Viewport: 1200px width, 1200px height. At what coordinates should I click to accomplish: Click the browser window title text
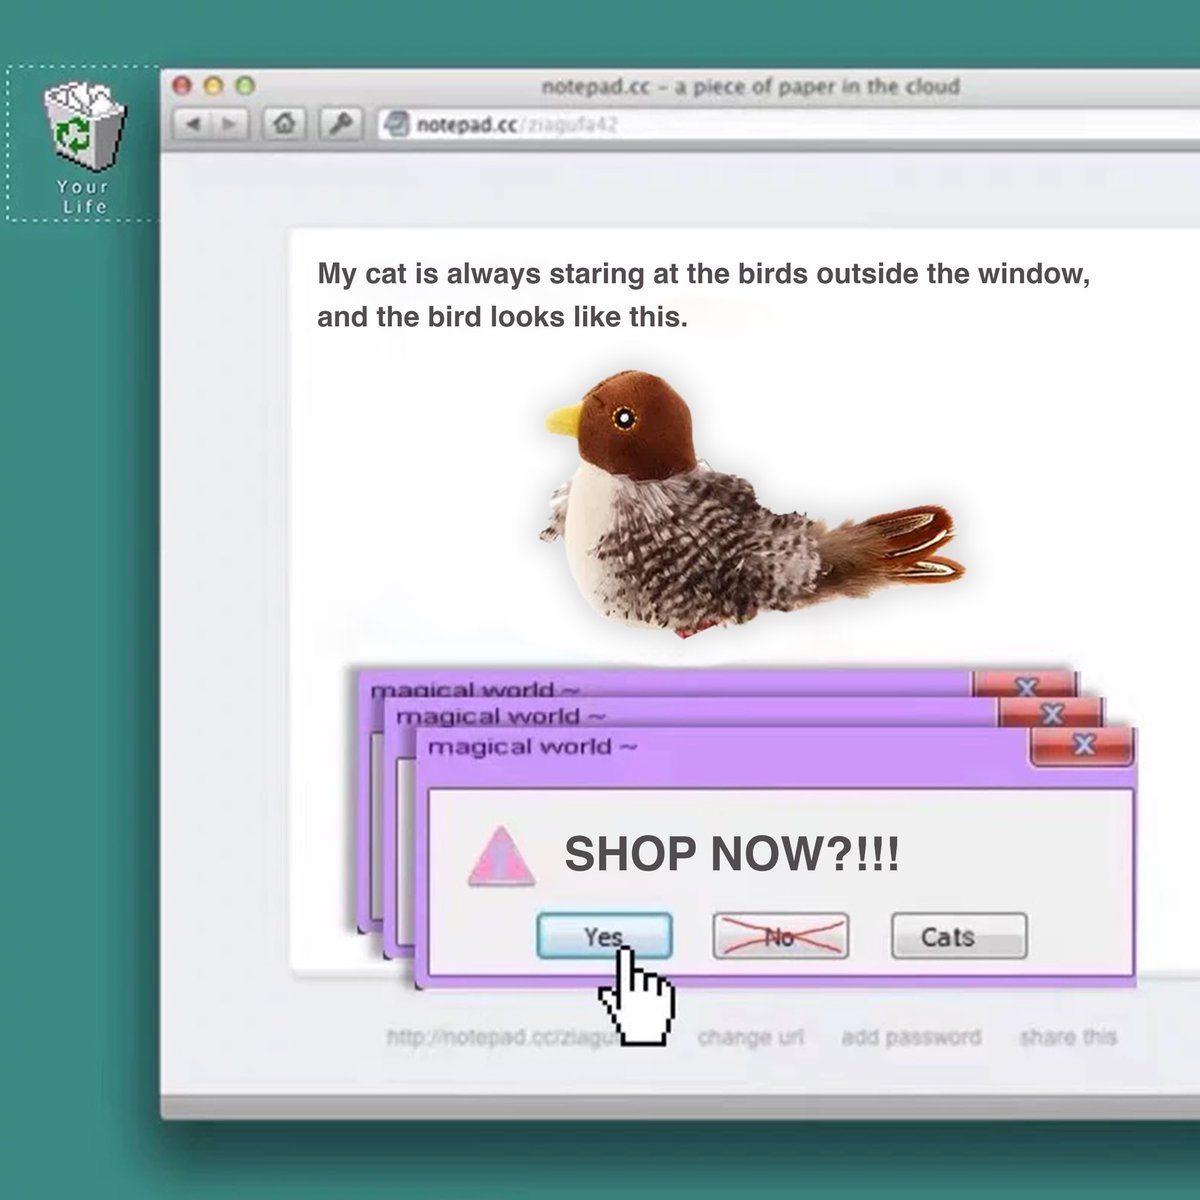[750, 87]
